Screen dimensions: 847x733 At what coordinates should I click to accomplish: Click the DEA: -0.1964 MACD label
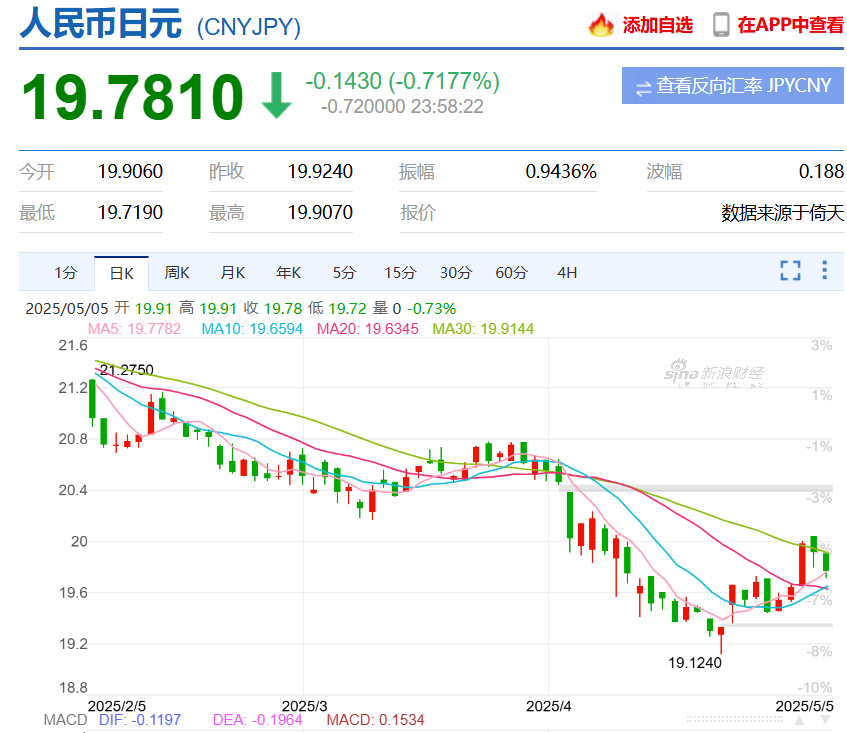258,719
